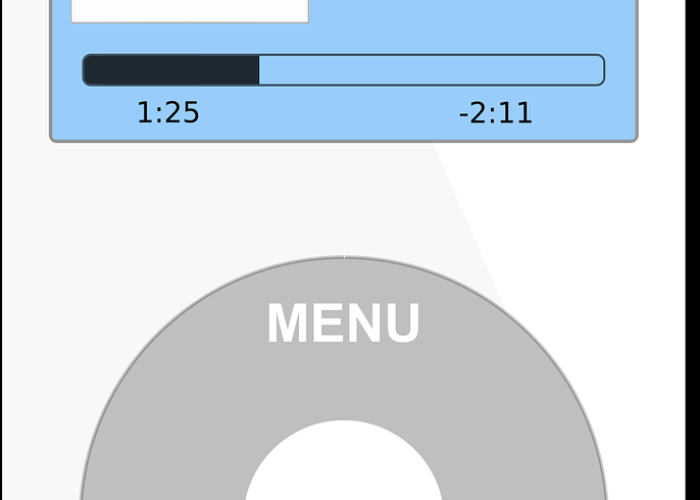Click the blue screen between the two times

pos(329,112)
